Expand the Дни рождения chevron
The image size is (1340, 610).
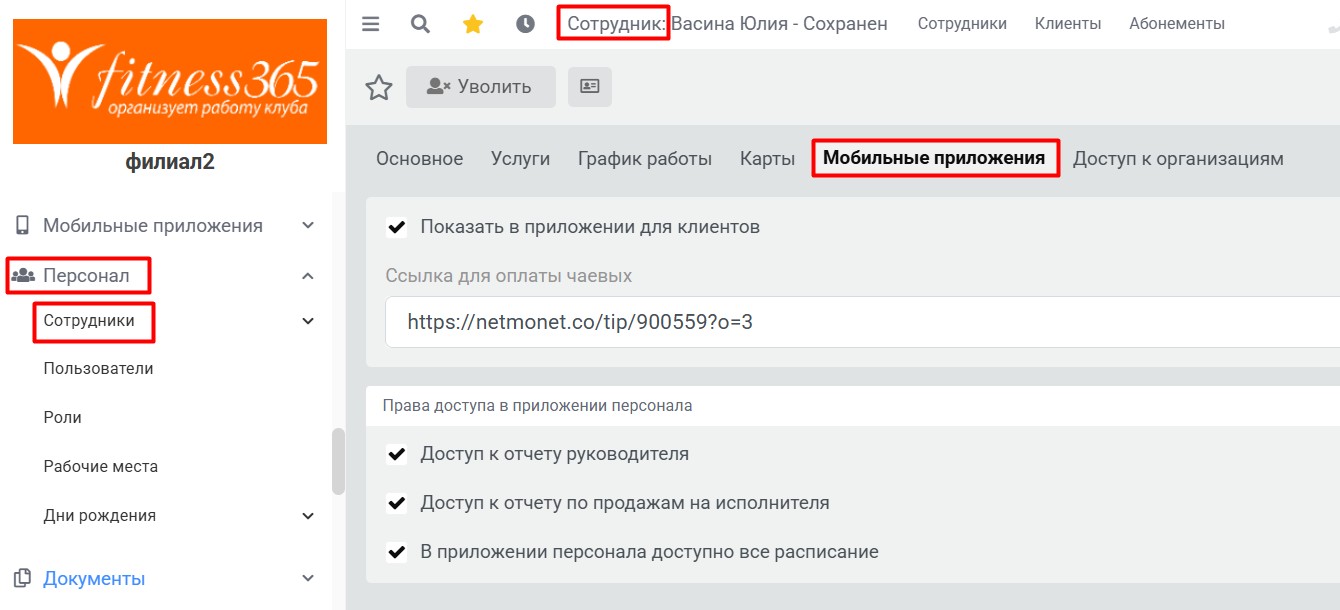(308, 516)
